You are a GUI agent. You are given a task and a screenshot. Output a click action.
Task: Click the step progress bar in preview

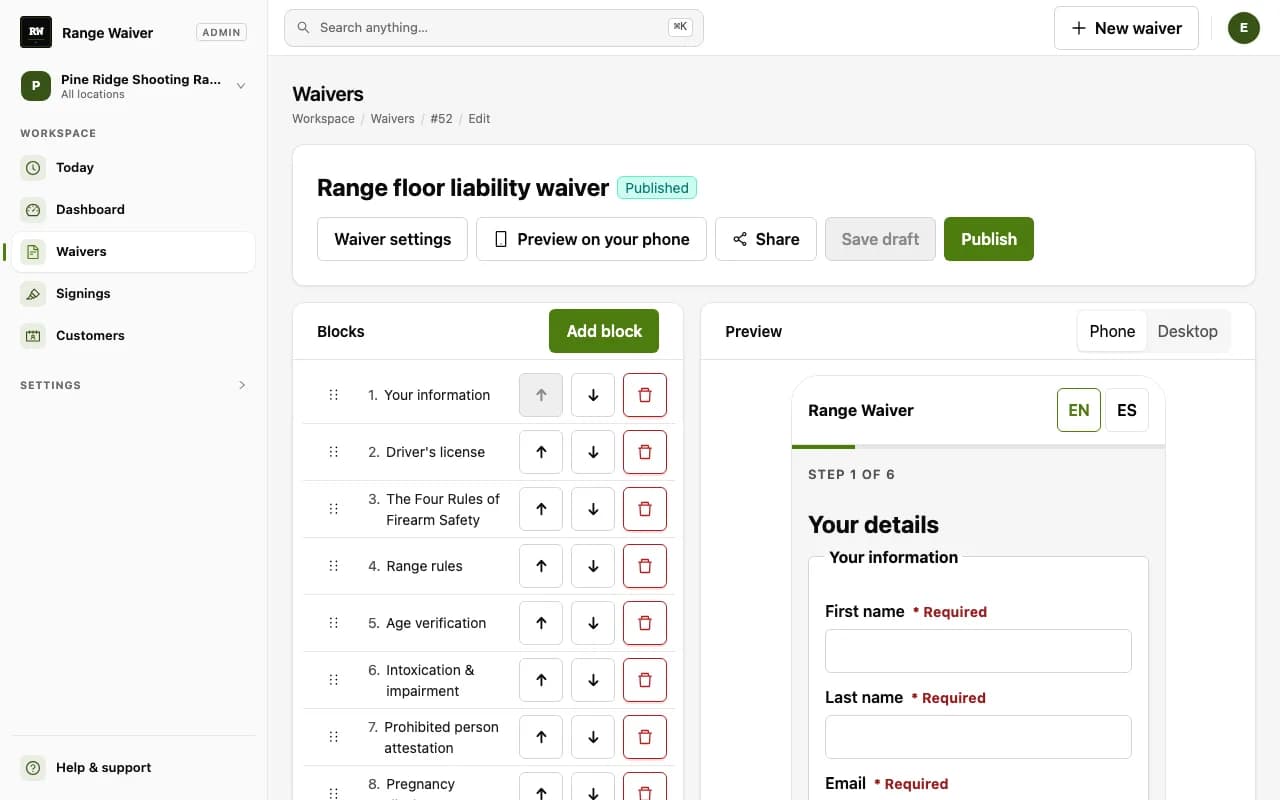[x=978, y=446]
